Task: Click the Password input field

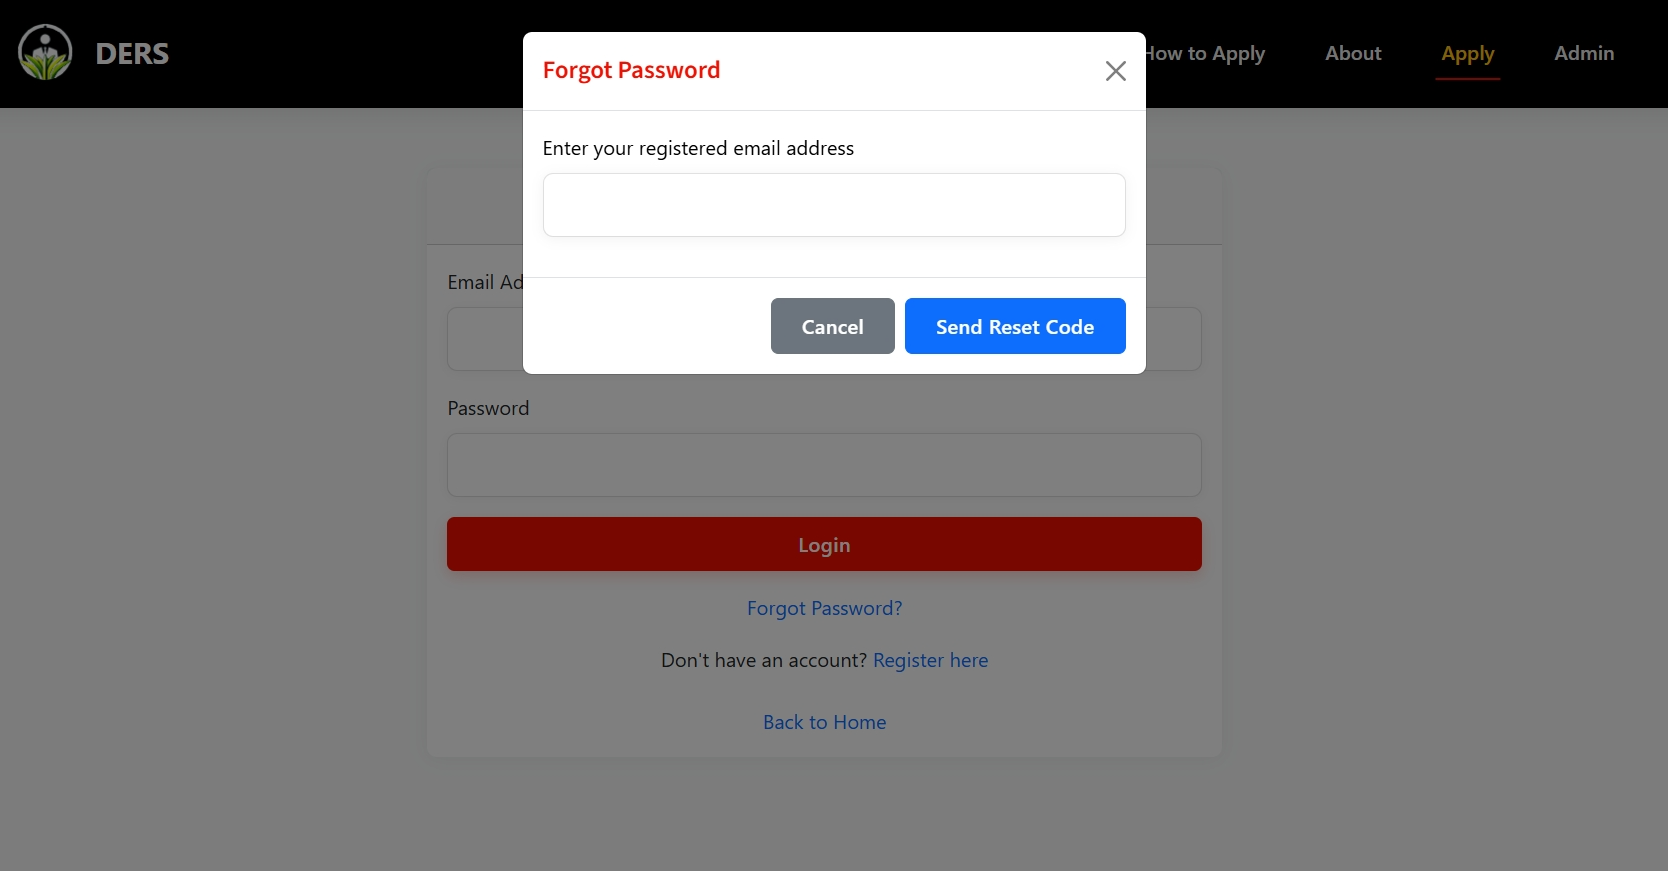Action: (823, 465)
